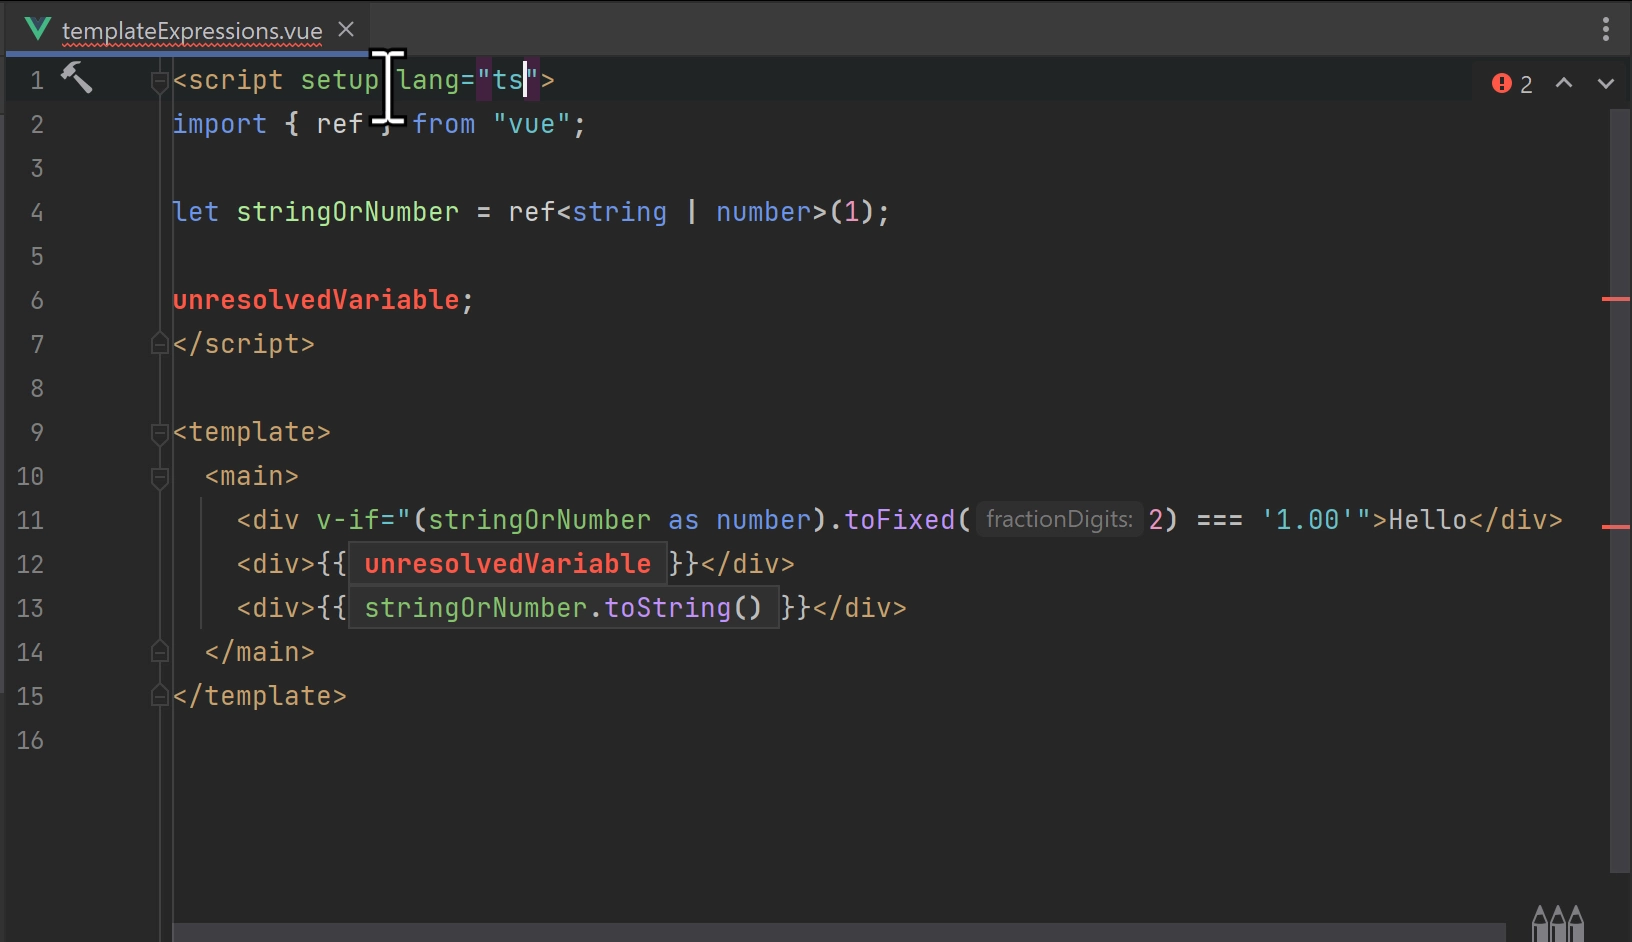Image resolution: width=1632 pixels, height=942 pixels.
Task: Click the "vue" import string on line 2
Action: [532, 124]
